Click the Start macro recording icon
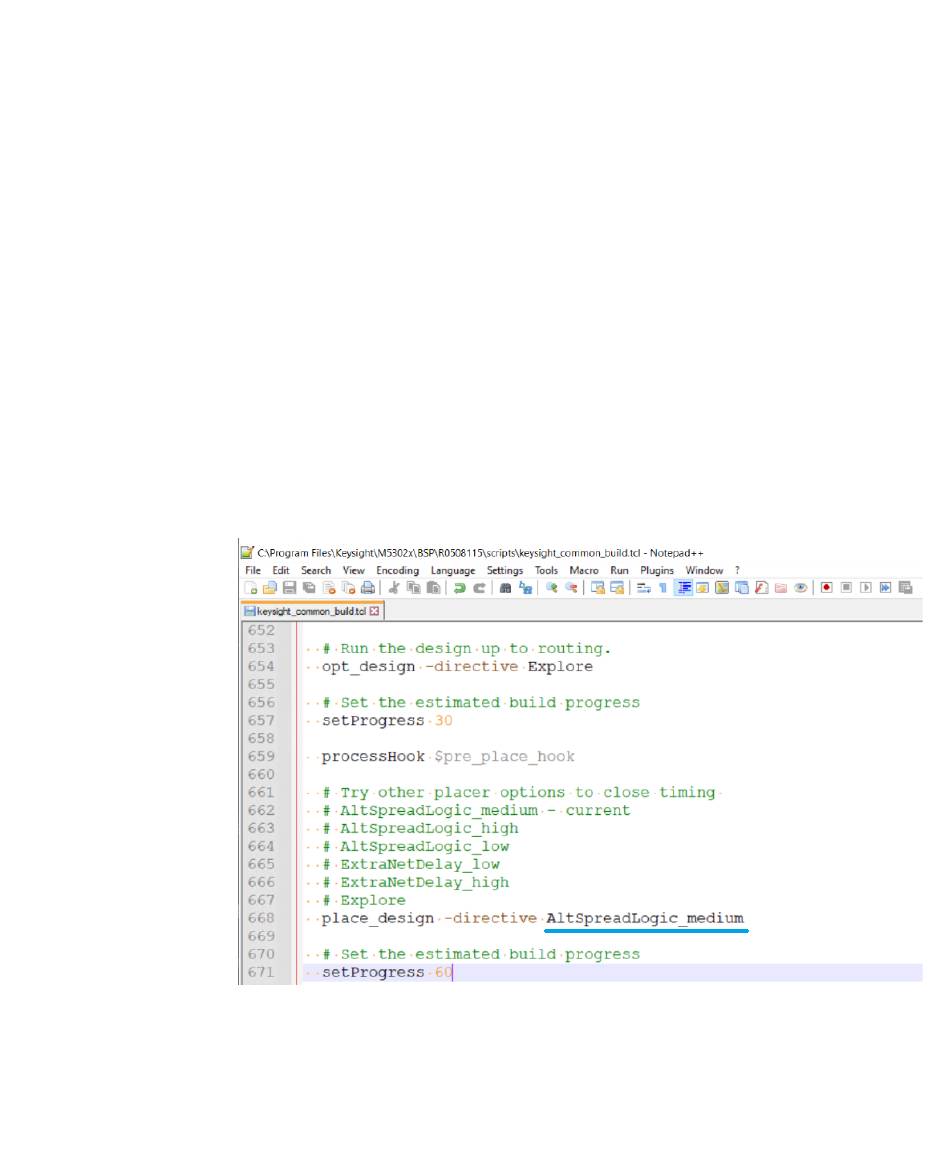 tap(827, 588)
